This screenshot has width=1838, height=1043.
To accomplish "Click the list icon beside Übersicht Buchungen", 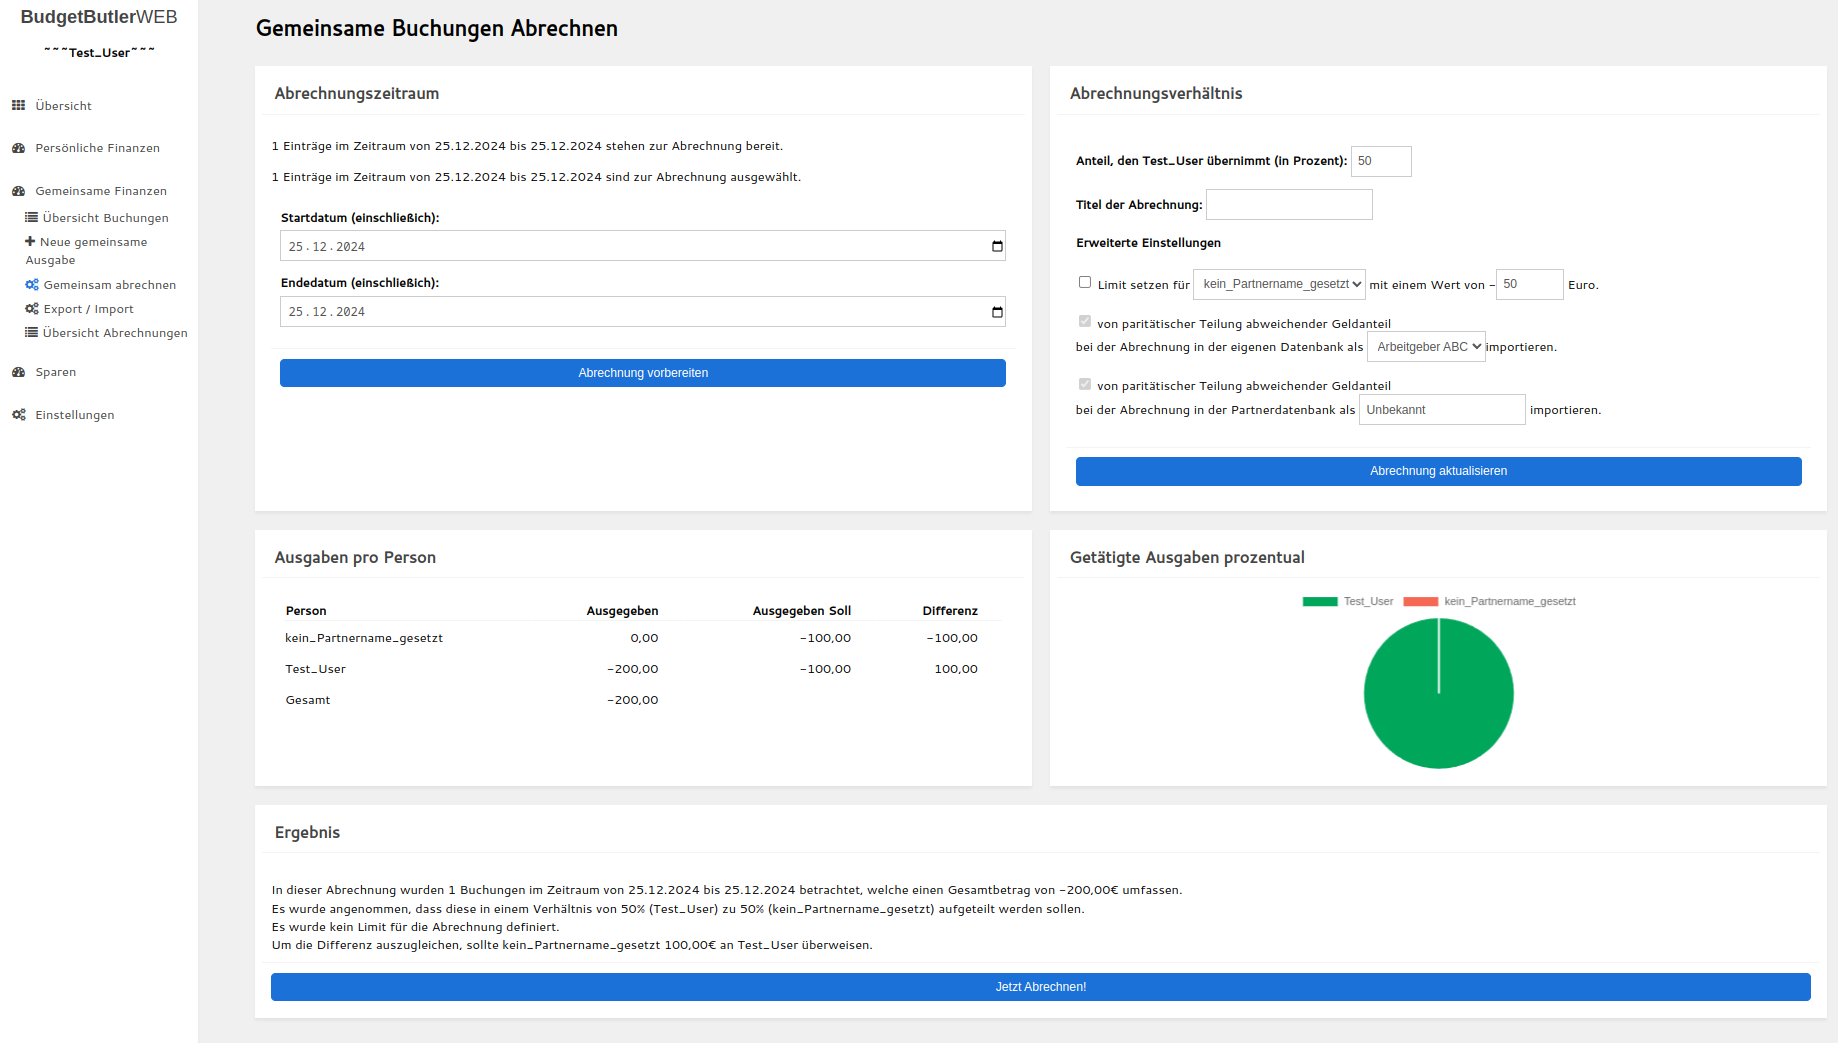I will tap(31, 217).
